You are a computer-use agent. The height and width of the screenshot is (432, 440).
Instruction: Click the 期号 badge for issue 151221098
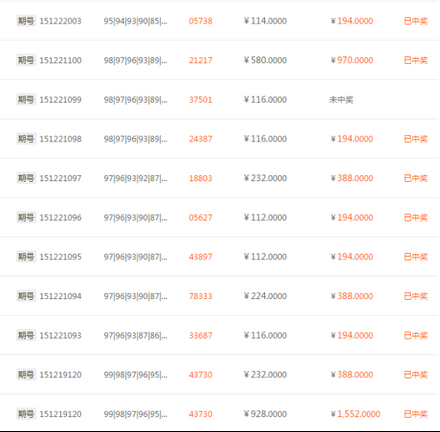click(x=26, y=139)
